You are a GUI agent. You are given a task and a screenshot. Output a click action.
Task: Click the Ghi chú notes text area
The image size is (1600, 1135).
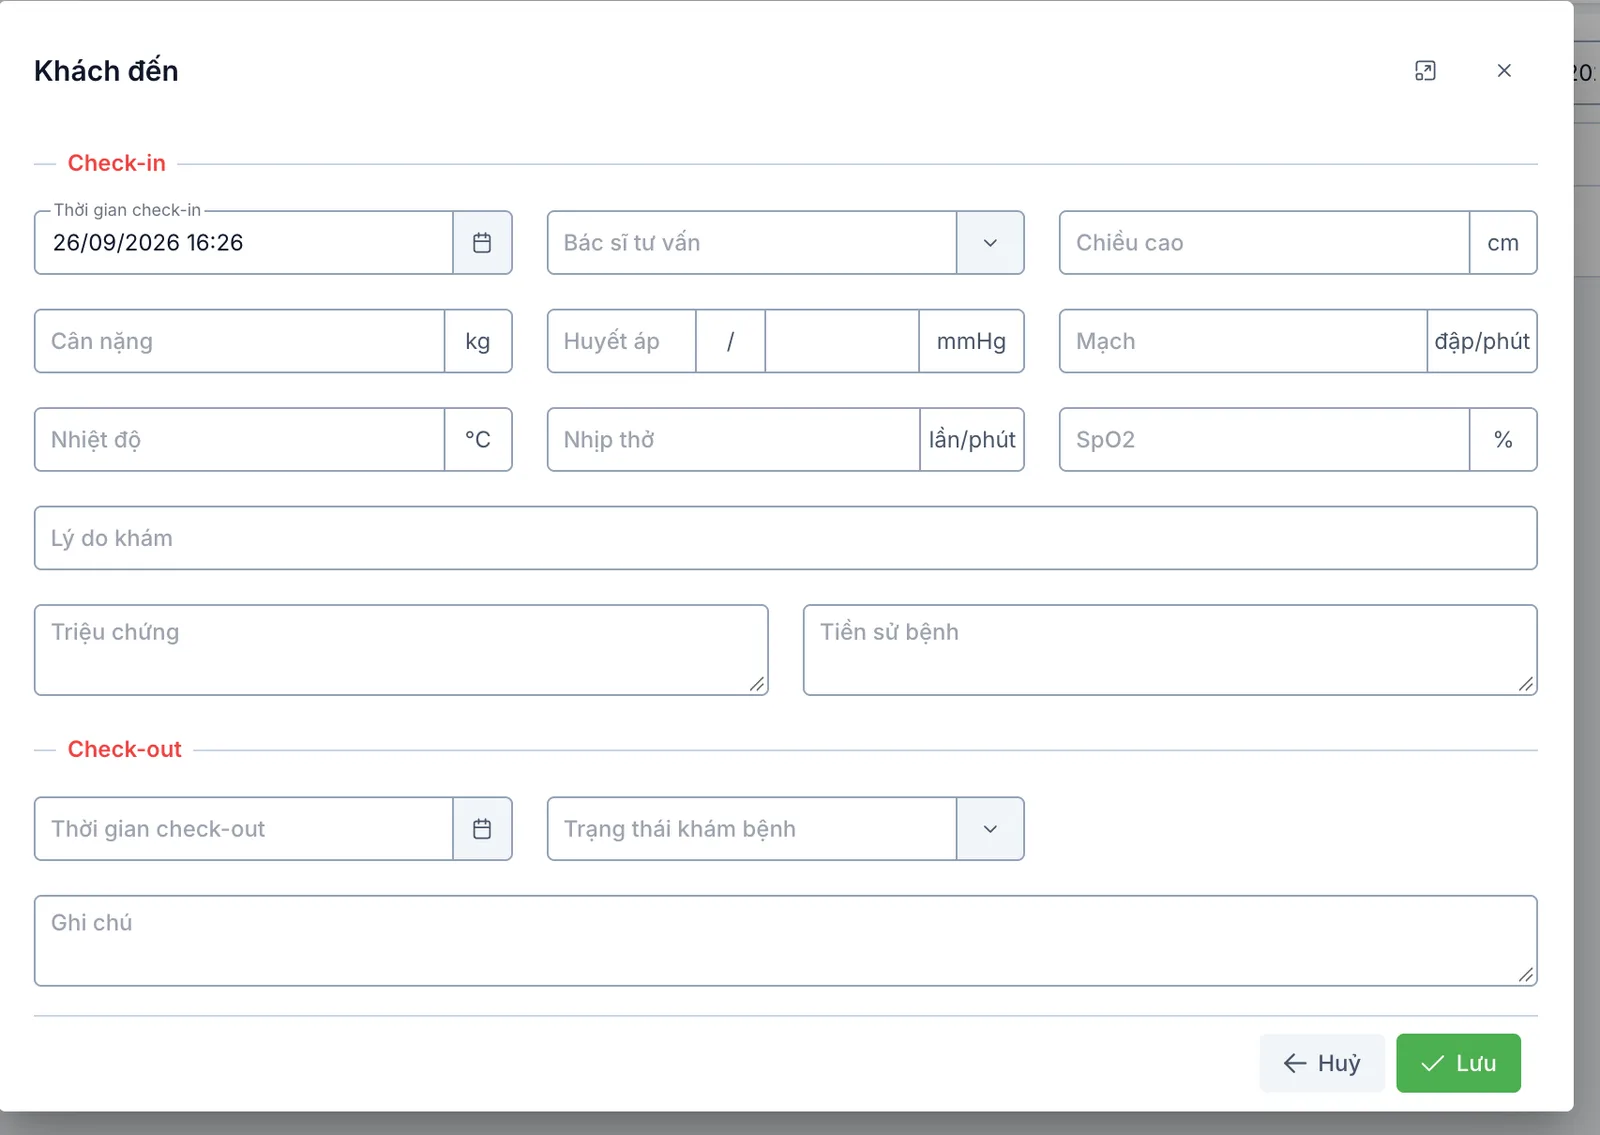786,940
